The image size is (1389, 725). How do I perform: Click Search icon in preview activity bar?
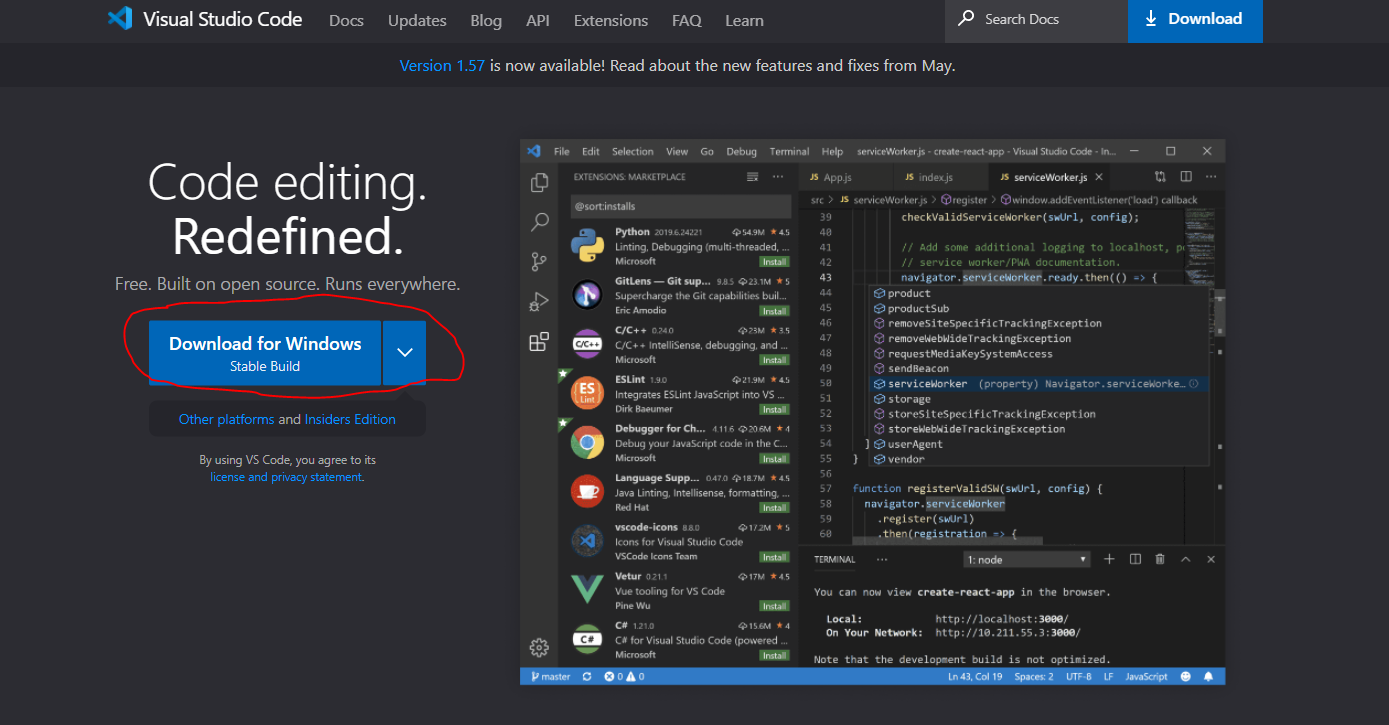(x=539, y=222)
